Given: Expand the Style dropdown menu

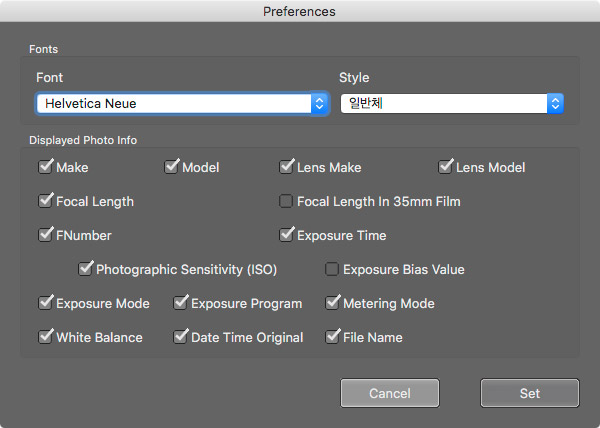Looking at the screenshot, I should pyautogui.click(x=451, y=103).
